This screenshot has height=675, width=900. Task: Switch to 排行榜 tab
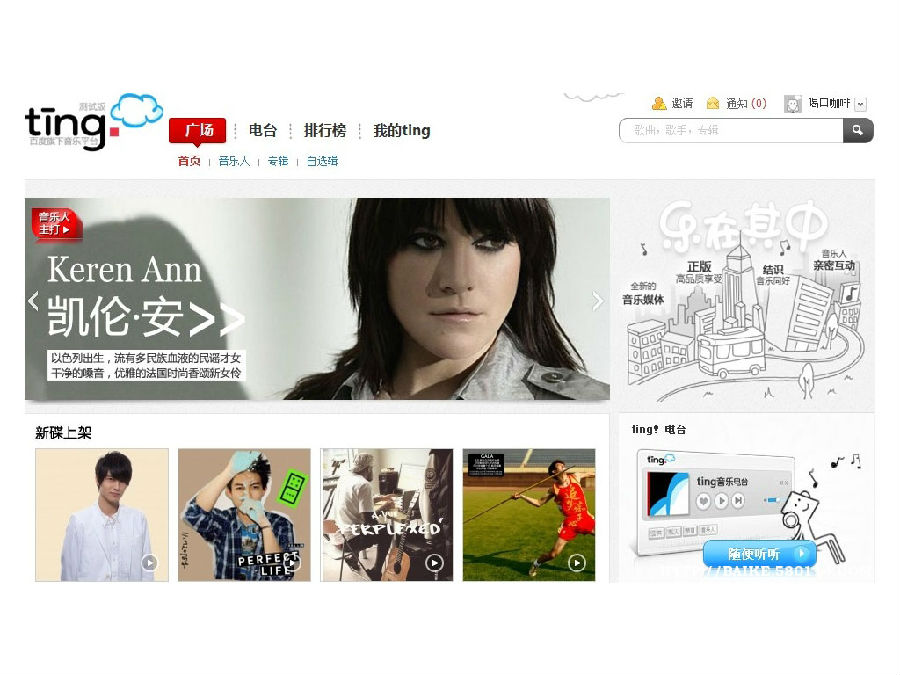[324, 130]
